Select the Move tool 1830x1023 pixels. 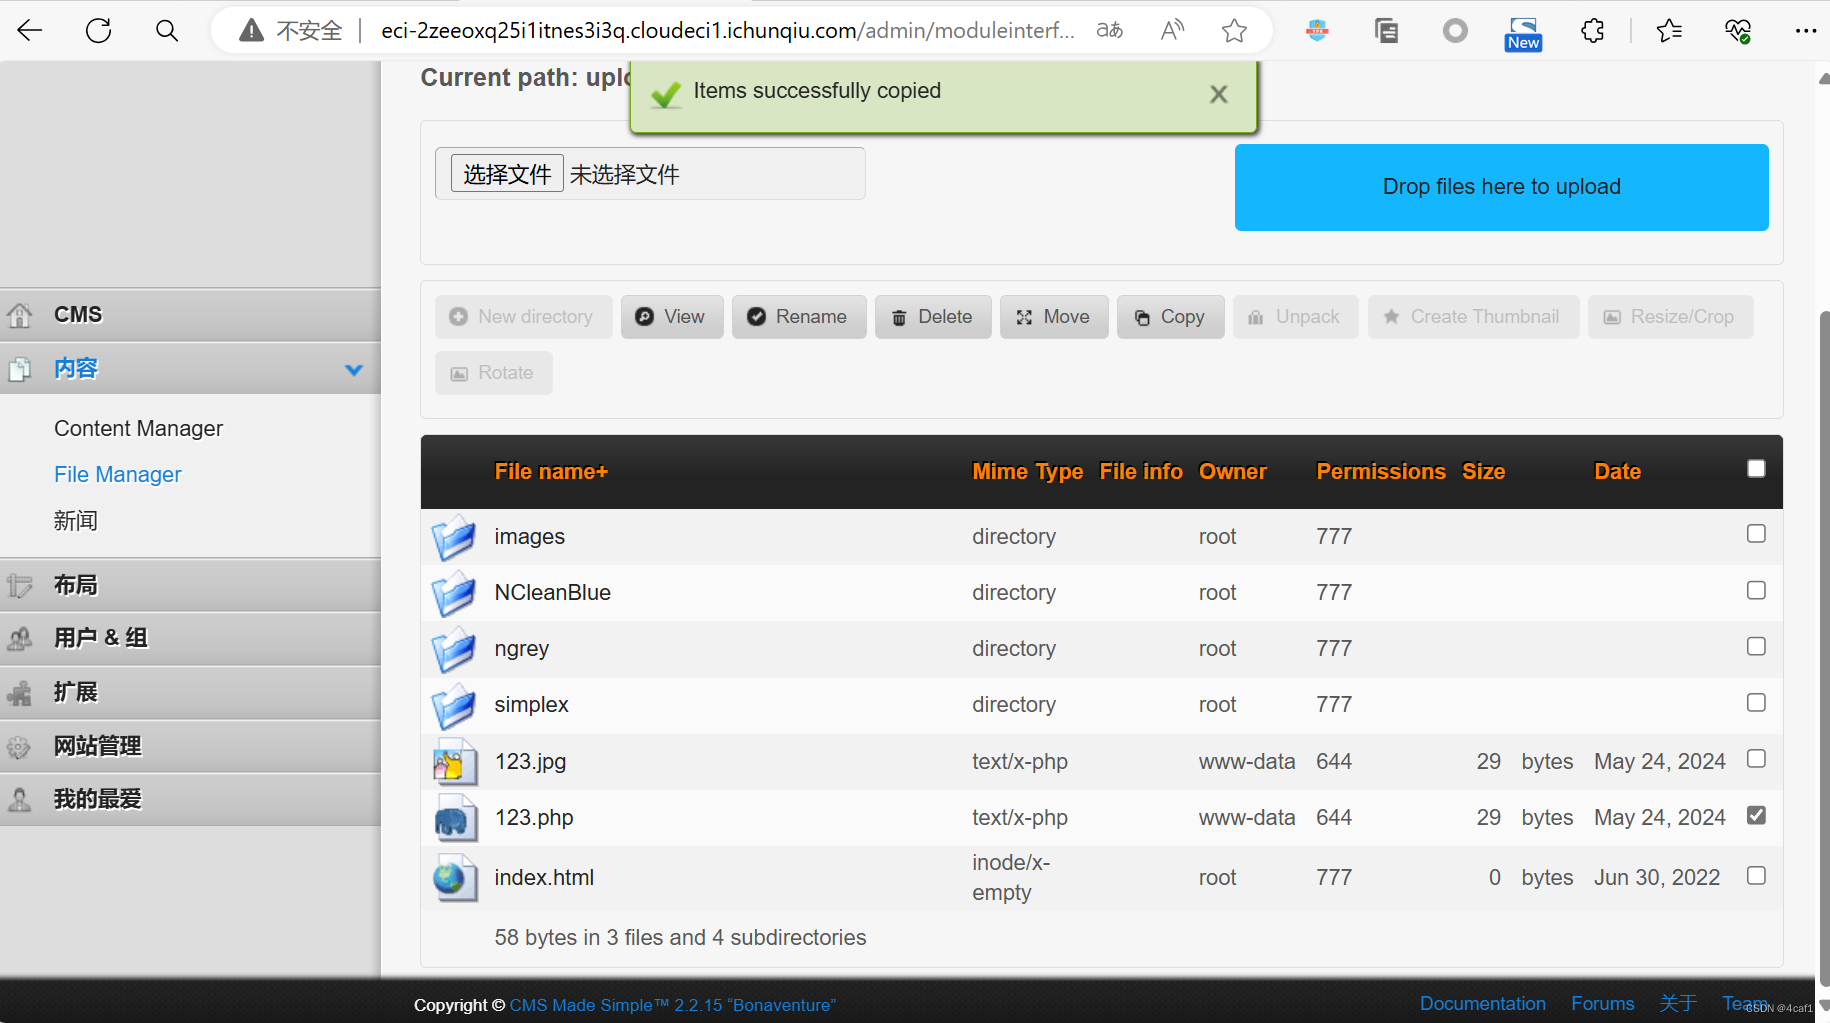click(x=1053, y=316)
